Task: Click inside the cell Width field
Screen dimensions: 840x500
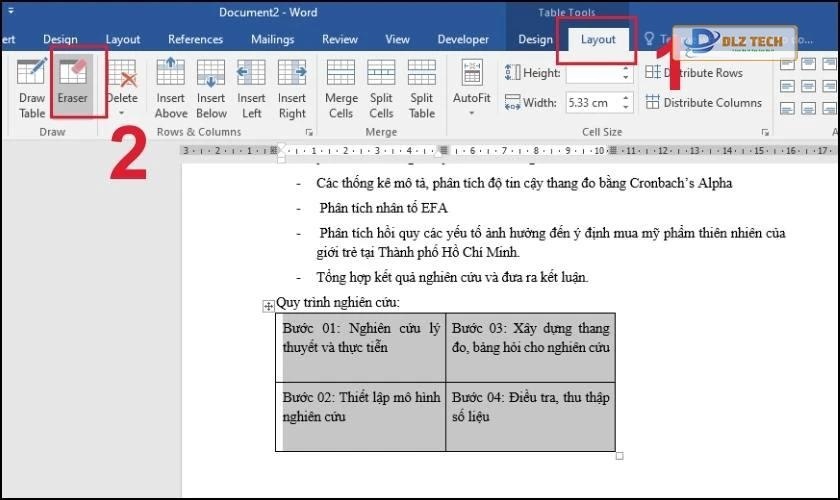Action: [x=590, y=102]
